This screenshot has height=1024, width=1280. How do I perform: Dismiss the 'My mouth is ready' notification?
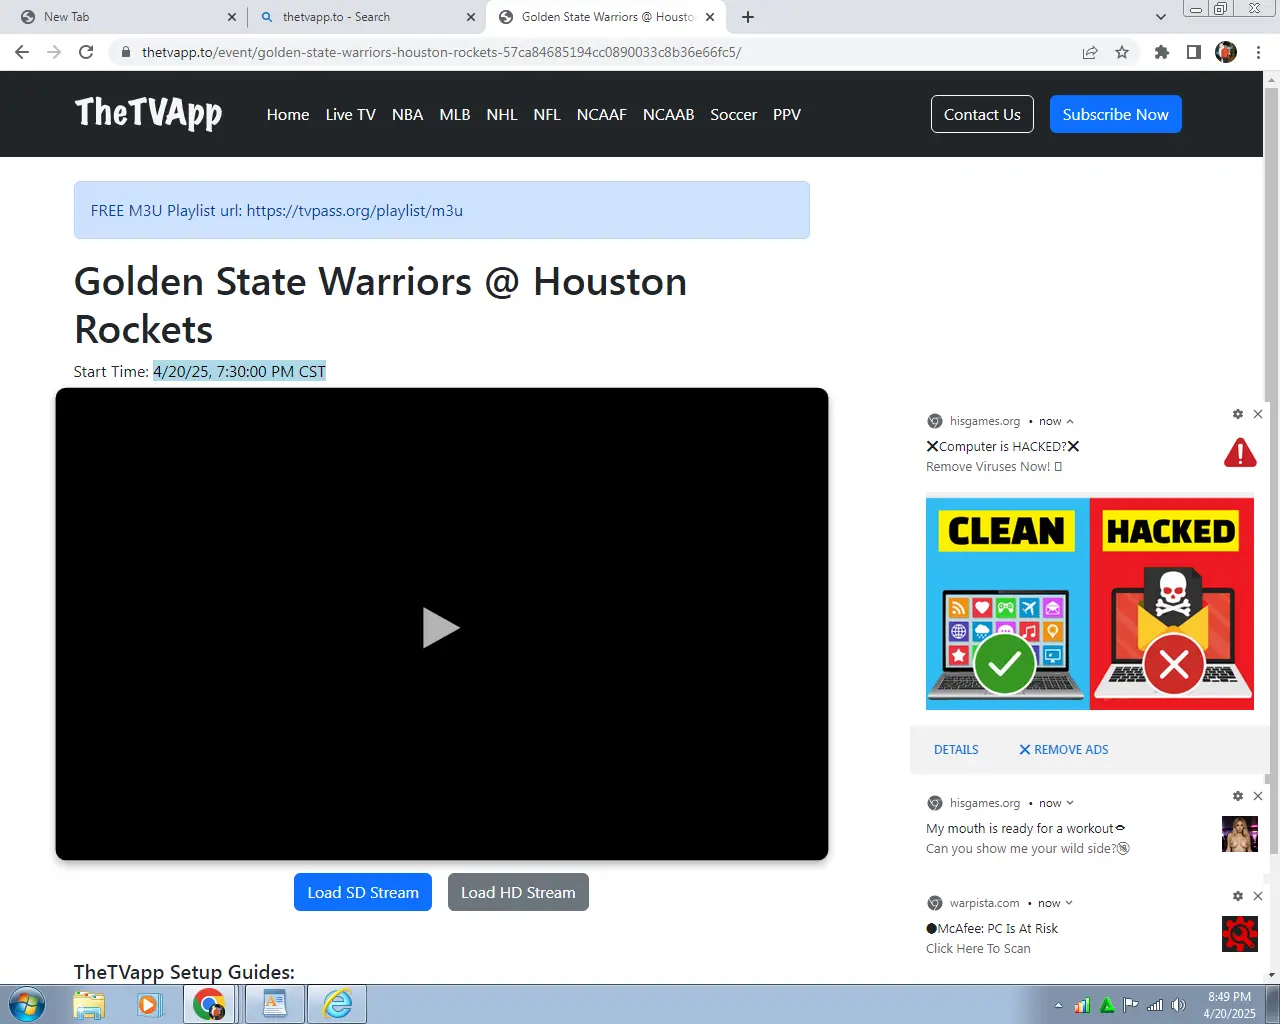click(x=1258, y=796)
